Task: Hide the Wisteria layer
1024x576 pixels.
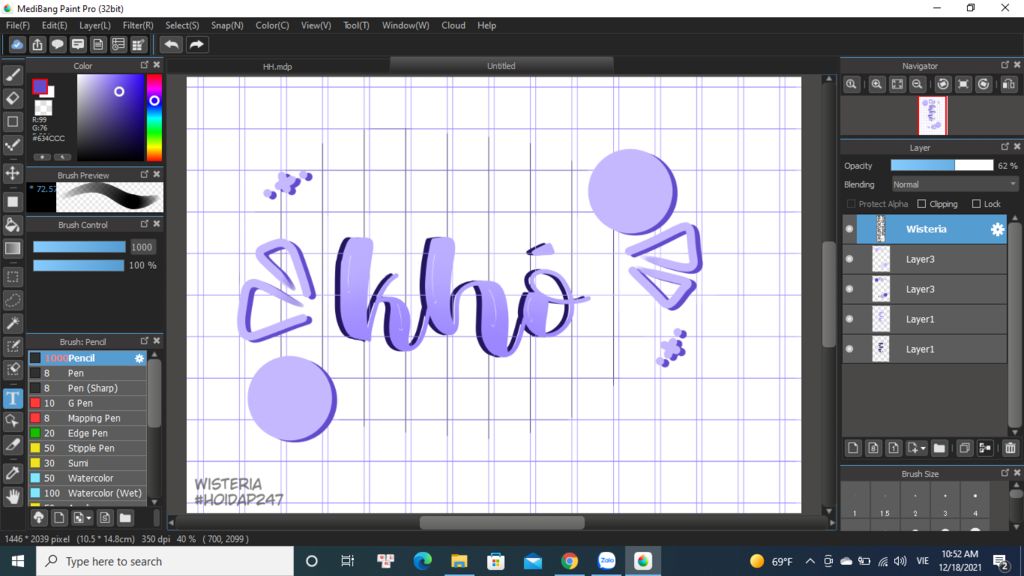Action: (x=849, y=229)
